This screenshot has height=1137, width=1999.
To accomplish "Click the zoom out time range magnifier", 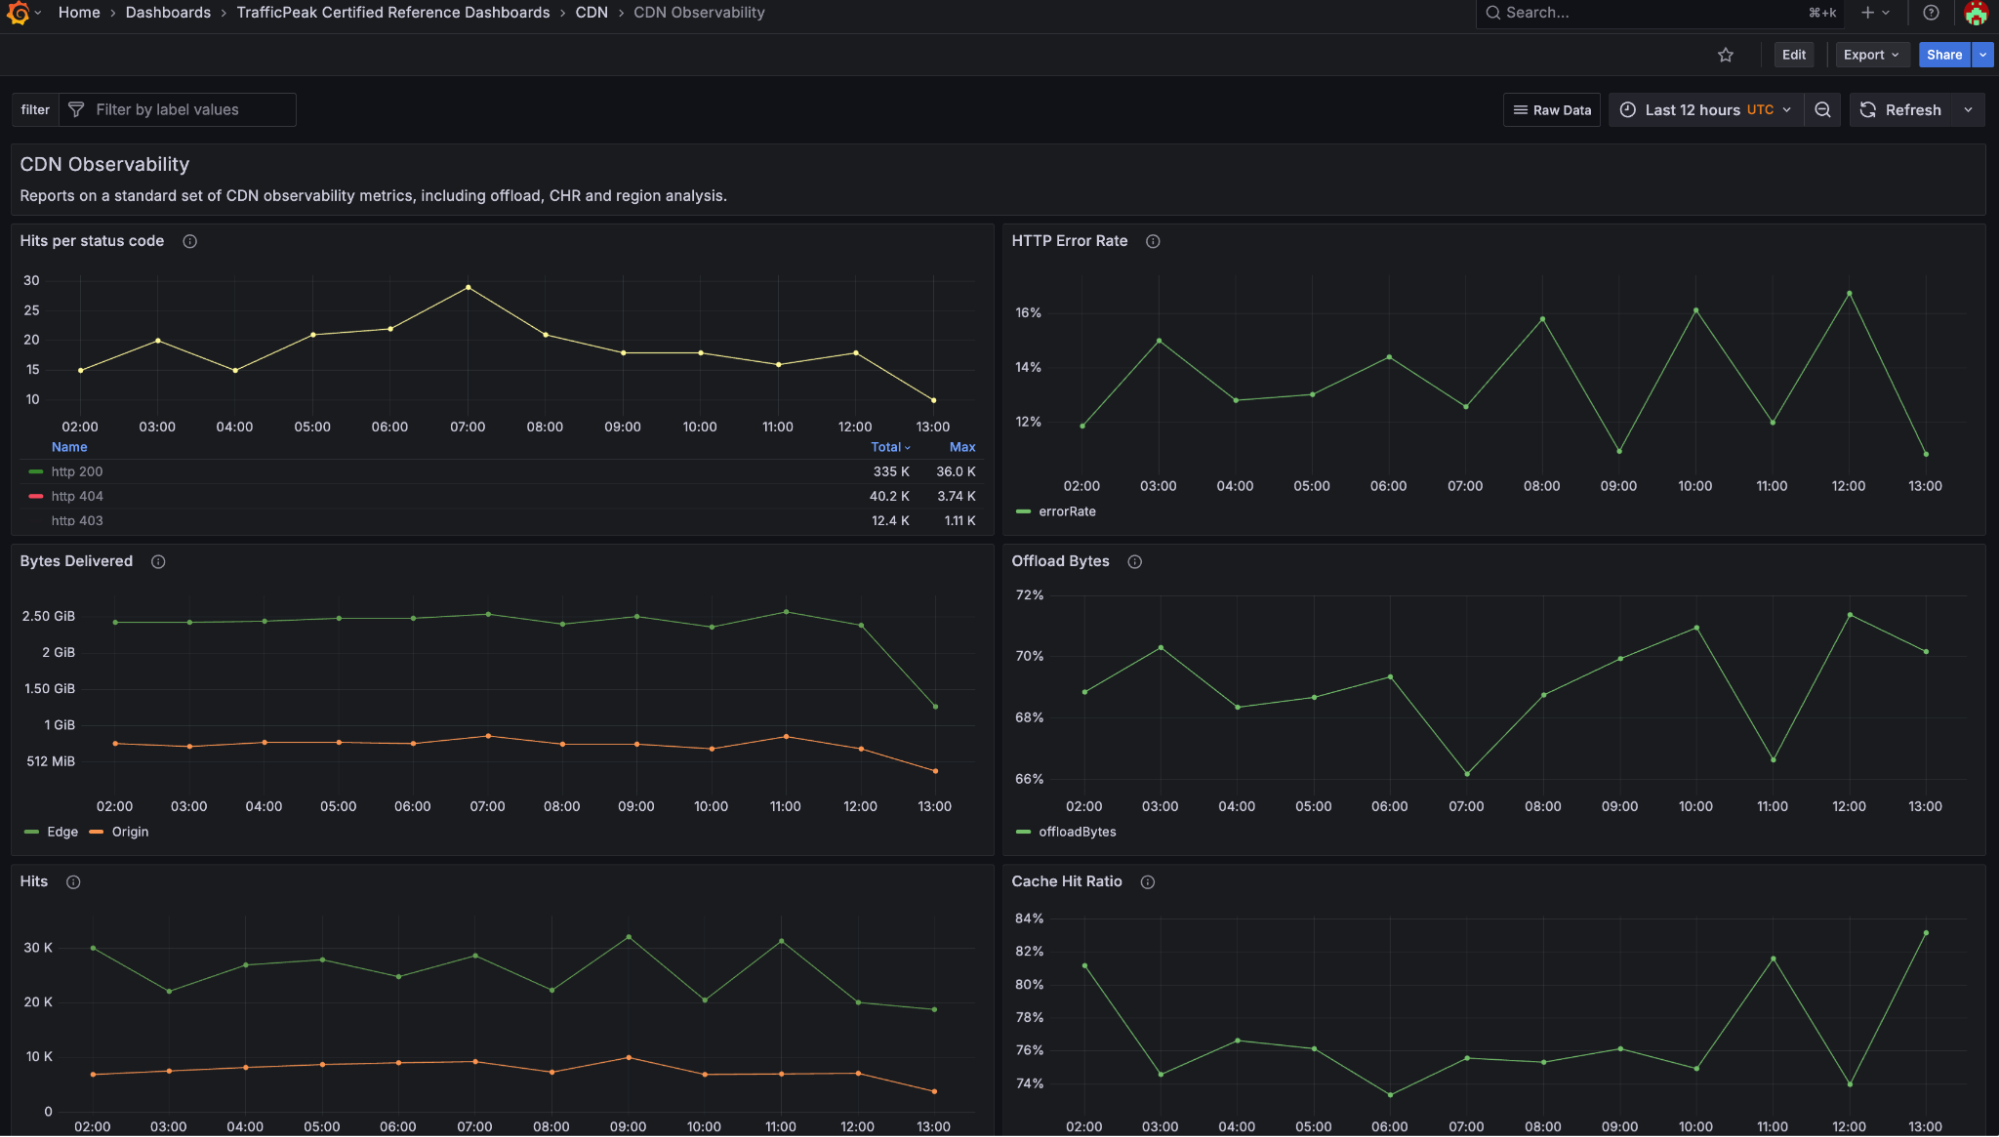I will pyautogui.click(x=1822, y=109).
